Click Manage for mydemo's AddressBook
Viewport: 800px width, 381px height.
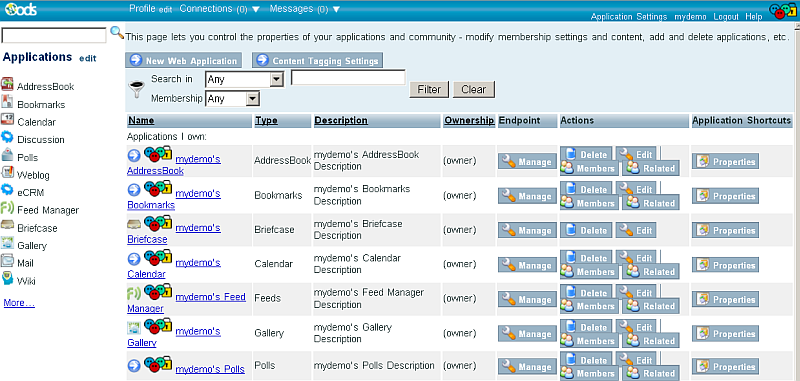[527, 162]
